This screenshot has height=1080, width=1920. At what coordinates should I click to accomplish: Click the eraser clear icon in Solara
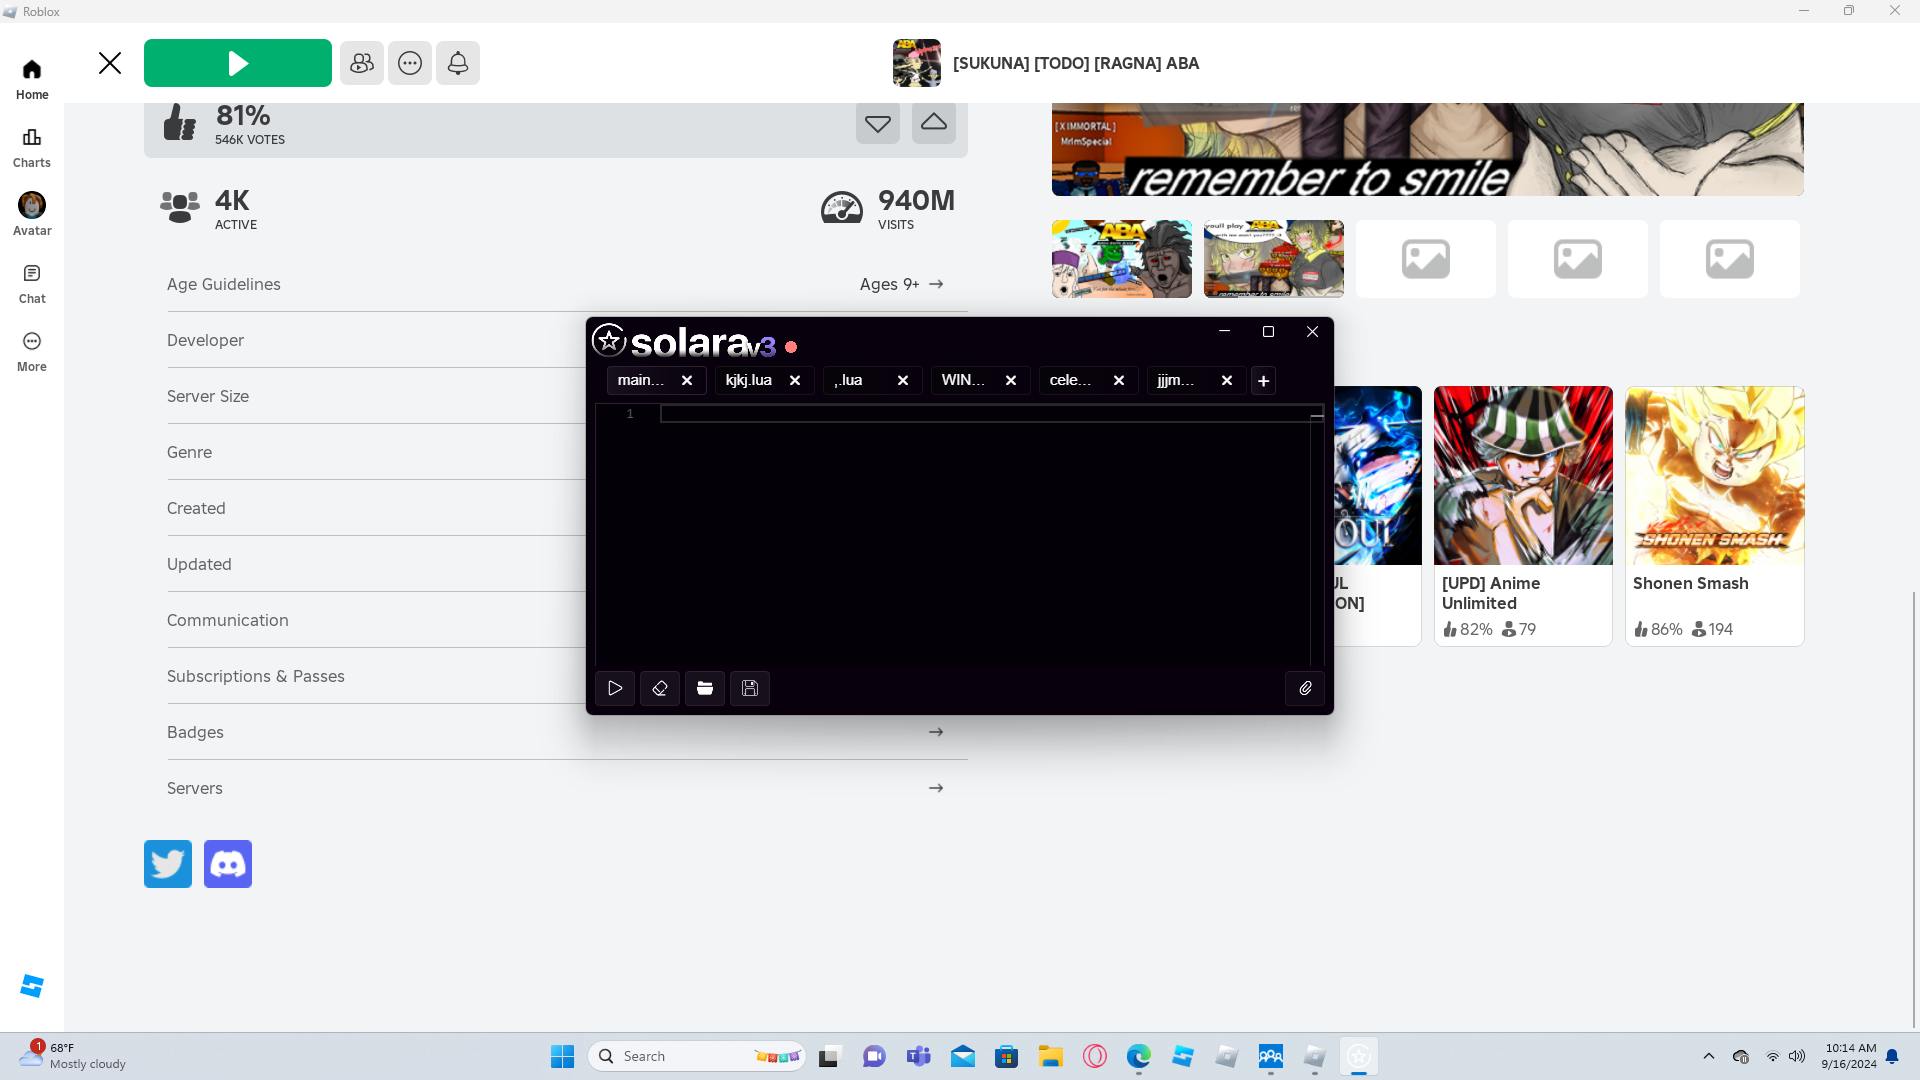click(x=660, y=688)
